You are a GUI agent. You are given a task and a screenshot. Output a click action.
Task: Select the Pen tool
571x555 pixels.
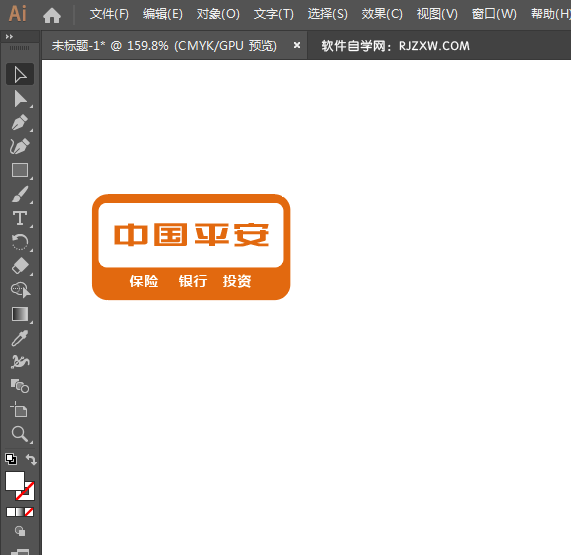tap(20, 122)
